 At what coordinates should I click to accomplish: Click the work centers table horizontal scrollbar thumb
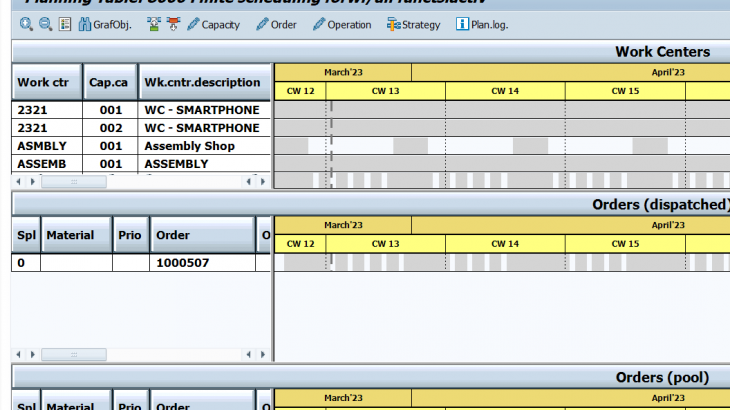click(x=74, y=181)
